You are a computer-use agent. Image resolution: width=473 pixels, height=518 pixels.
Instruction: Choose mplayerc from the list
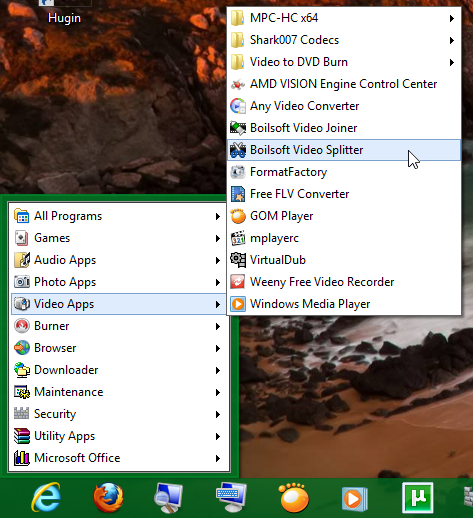point(344,238)
